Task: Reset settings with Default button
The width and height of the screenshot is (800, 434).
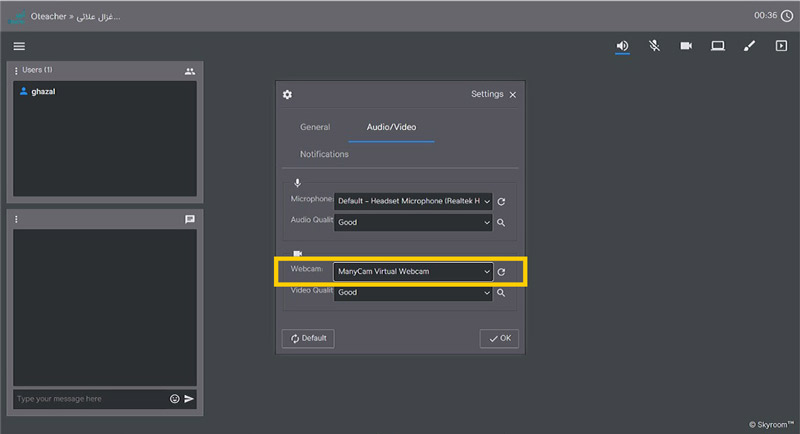Action: coord(308,338)
